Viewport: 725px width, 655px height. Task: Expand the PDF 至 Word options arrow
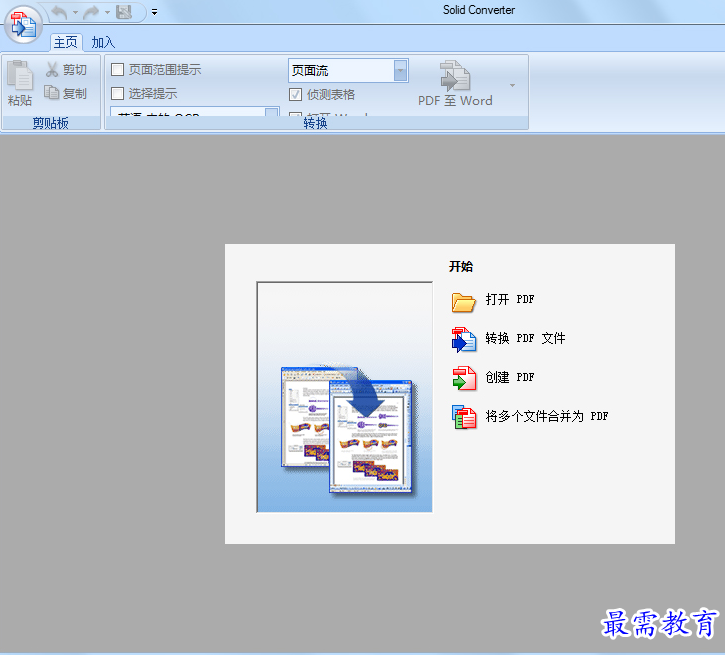512,86
